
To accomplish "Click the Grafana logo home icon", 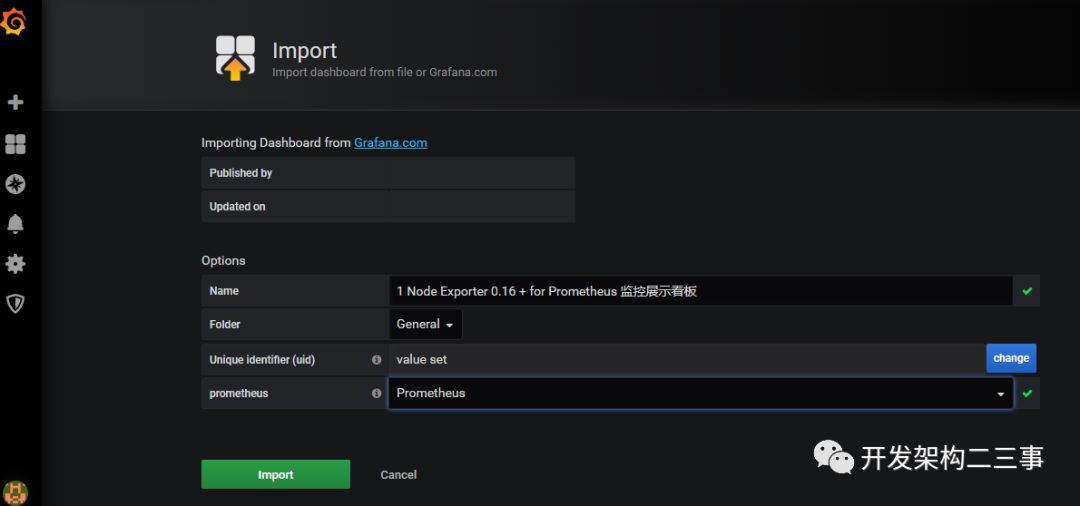I will point(14,22).
